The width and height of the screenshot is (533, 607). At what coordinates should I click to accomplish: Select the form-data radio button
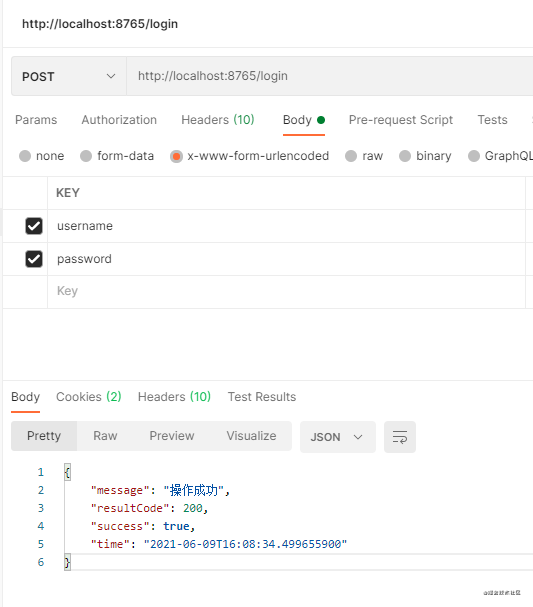click(x=86, y=156)
